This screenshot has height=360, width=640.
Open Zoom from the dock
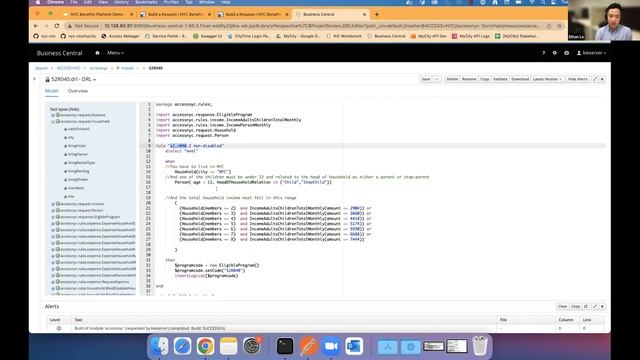coord(331,347)
